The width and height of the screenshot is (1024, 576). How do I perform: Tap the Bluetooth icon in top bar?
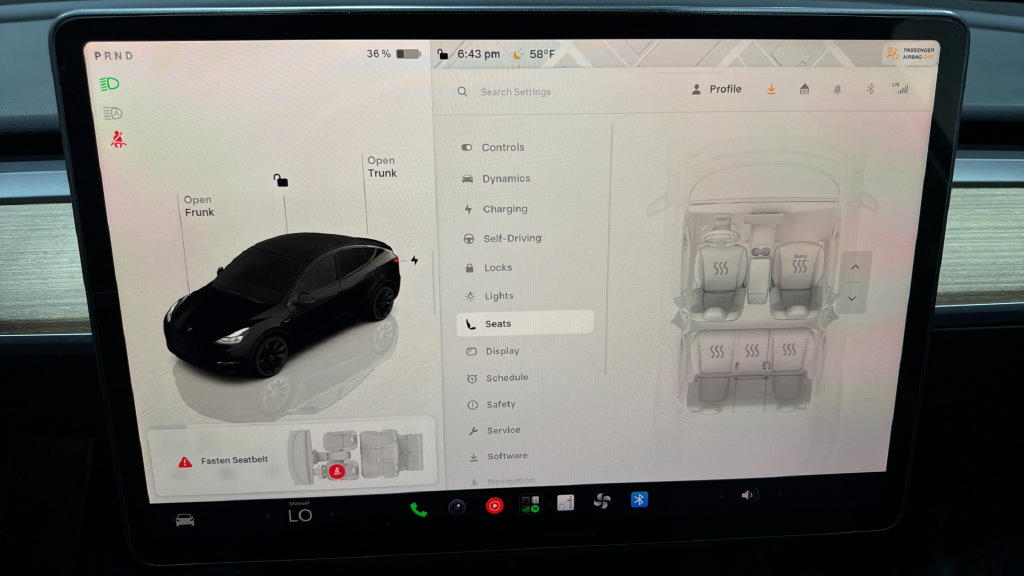pyautogui.click(x=870, y=89)
